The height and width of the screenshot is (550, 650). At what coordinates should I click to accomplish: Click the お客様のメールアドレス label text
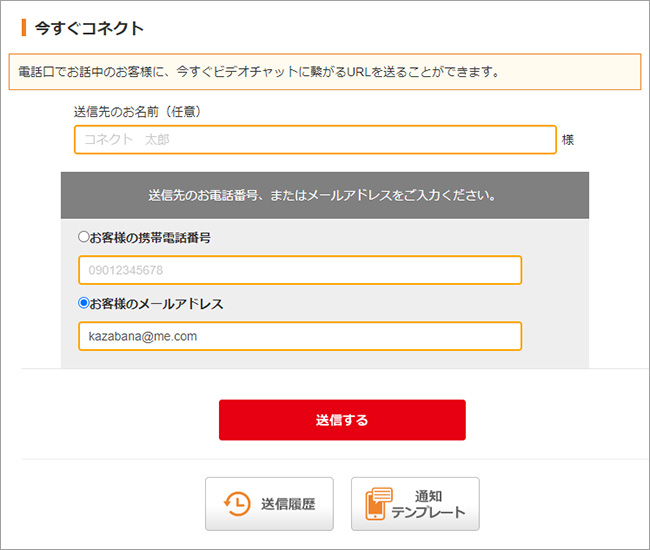pyautogui.click(x=156, y=303)
